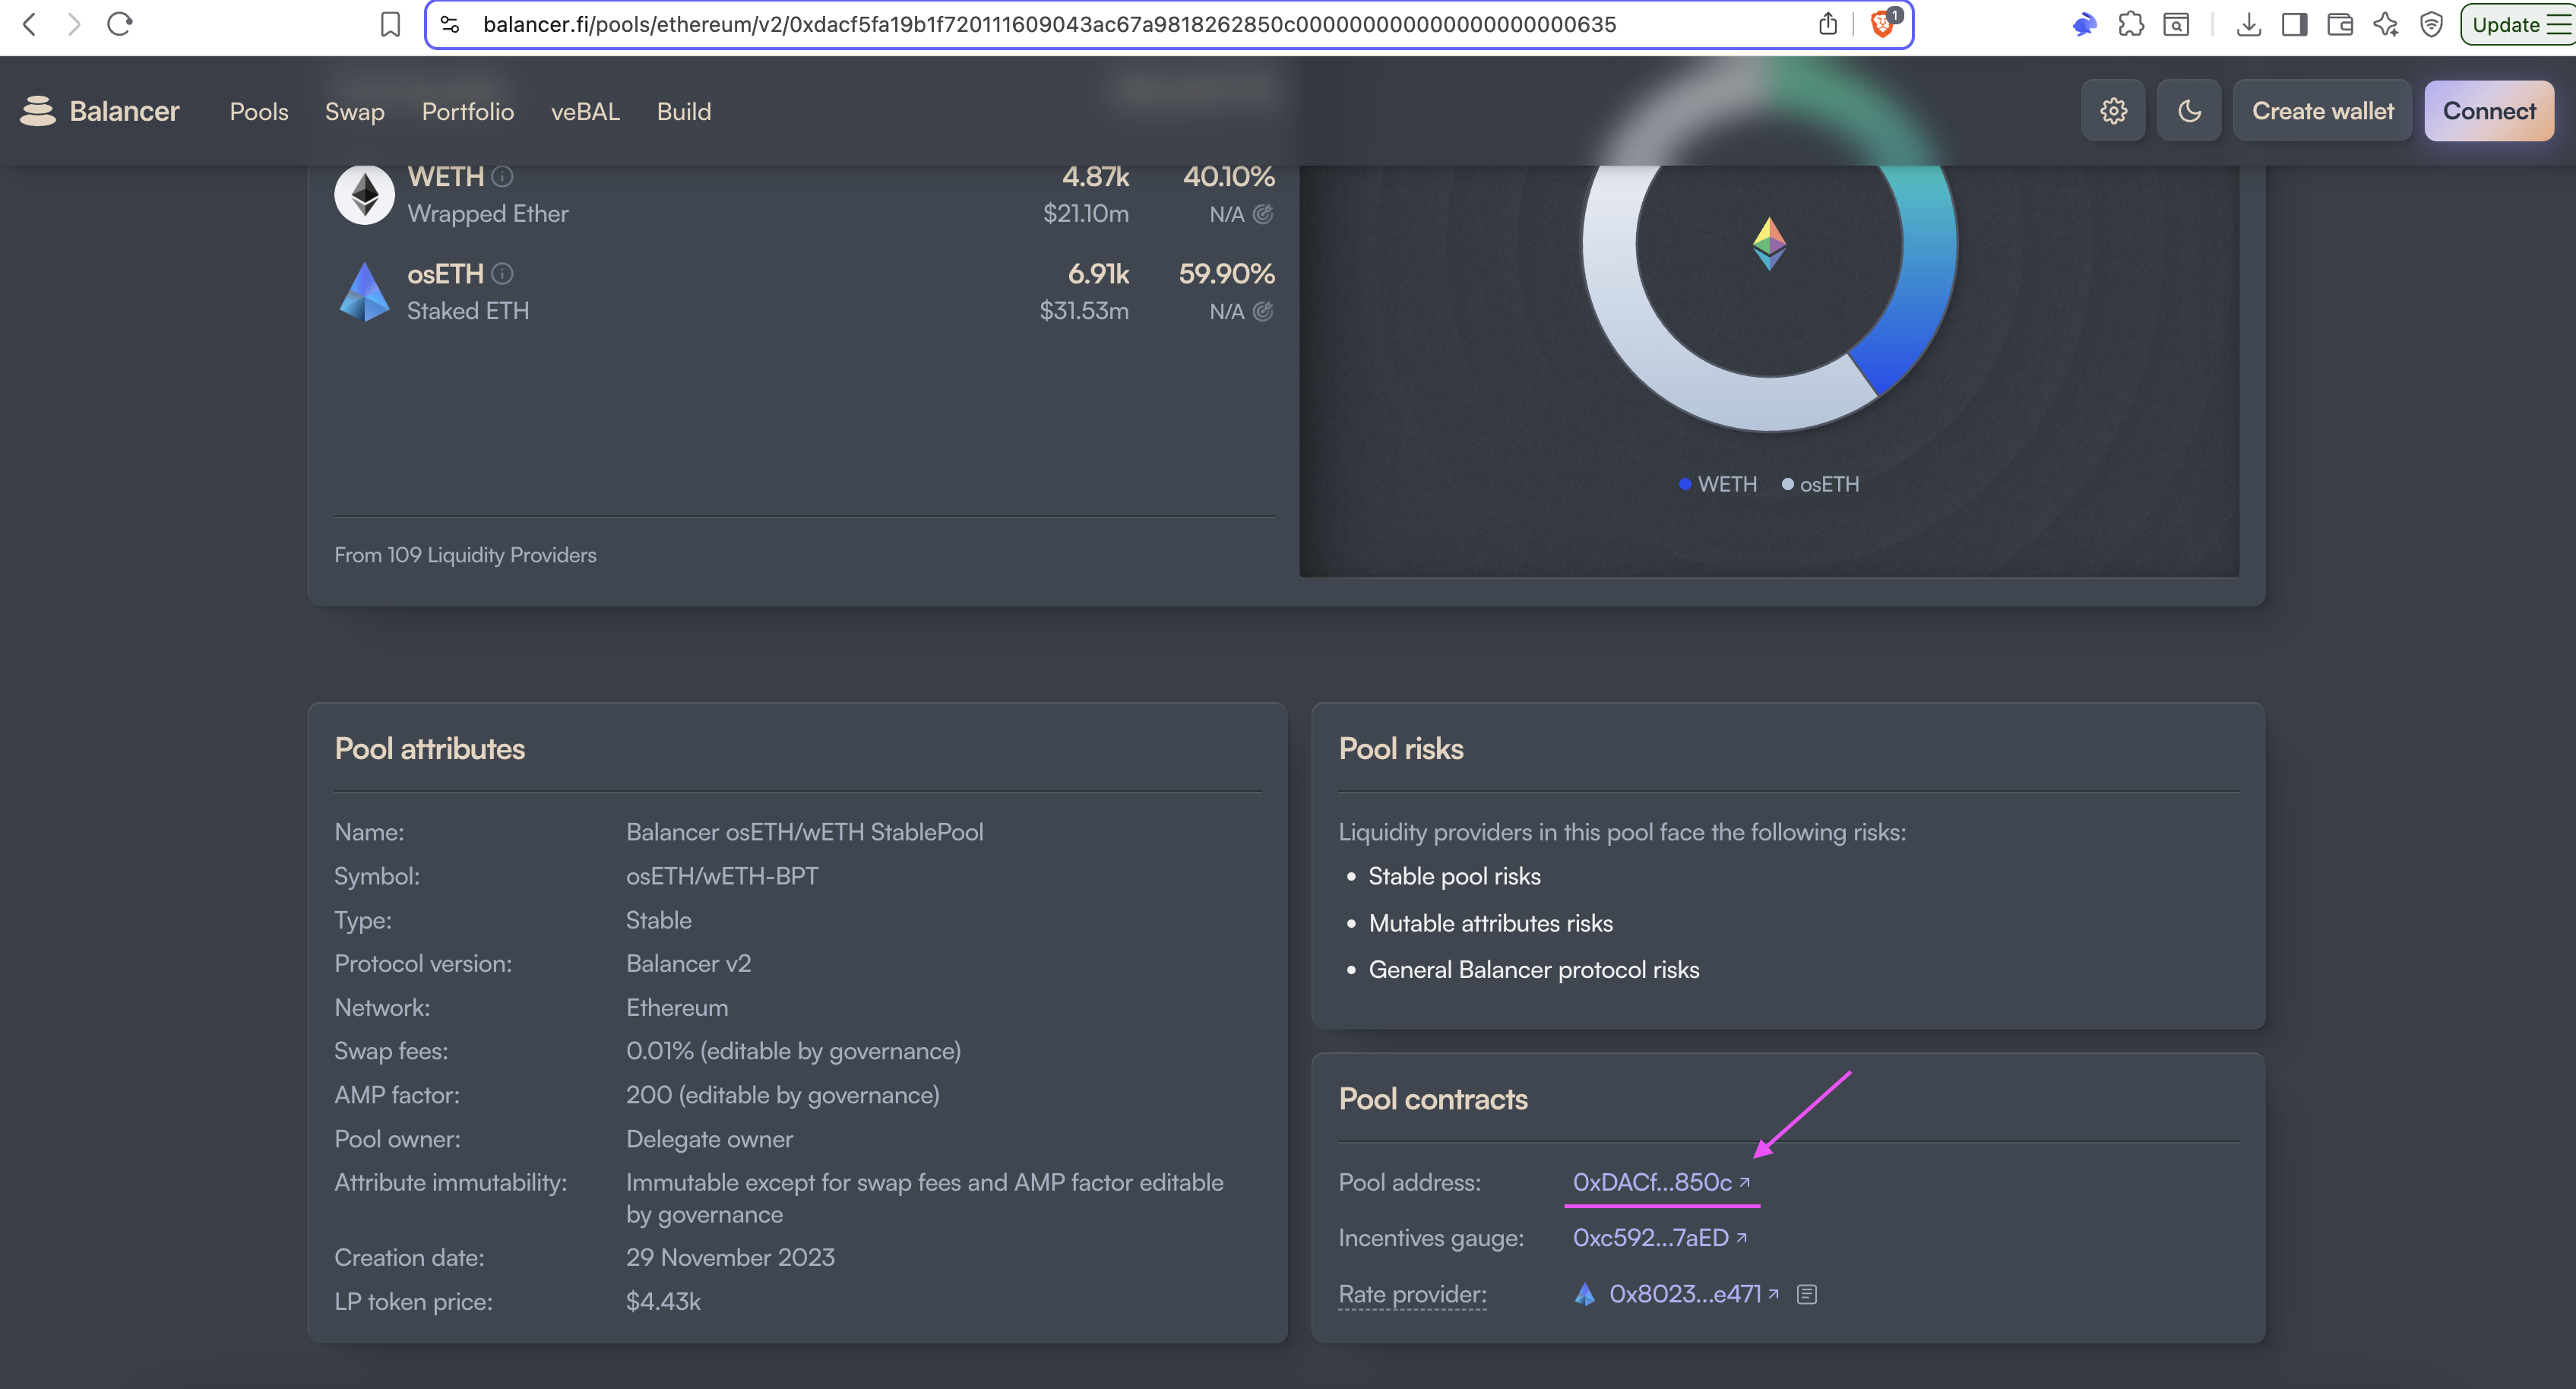Toggle the browser sidebar panel icon
This screenshot has height=1389, width=2576.
click(2294, 24)
